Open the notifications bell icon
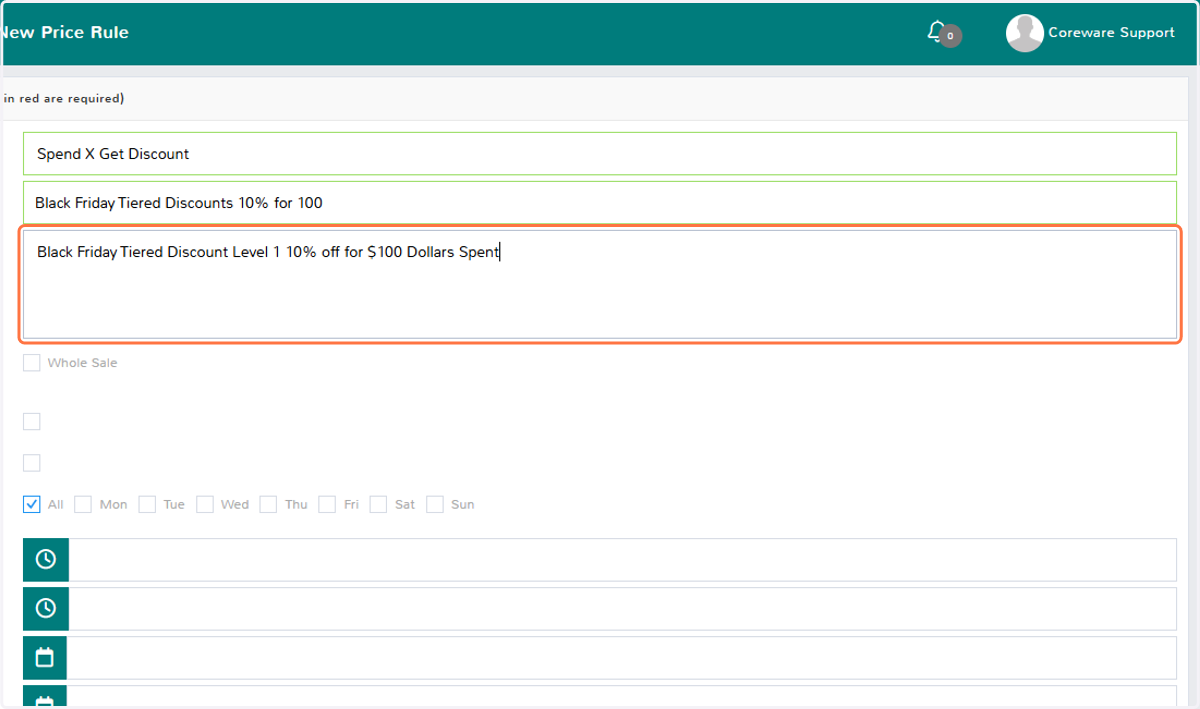Screen dimensions: 1200x709 (x=937, y=32)
